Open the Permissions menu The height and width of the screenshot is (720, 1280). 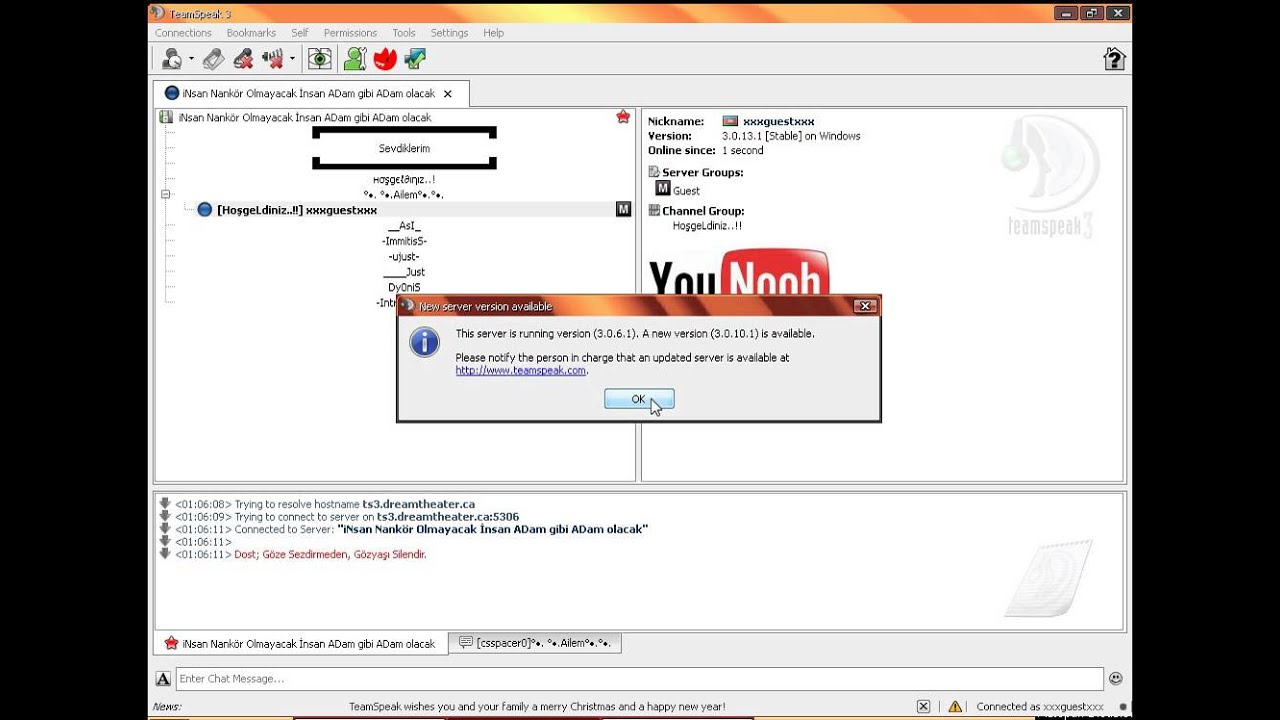pyautogui.click(x=350, y=33)
